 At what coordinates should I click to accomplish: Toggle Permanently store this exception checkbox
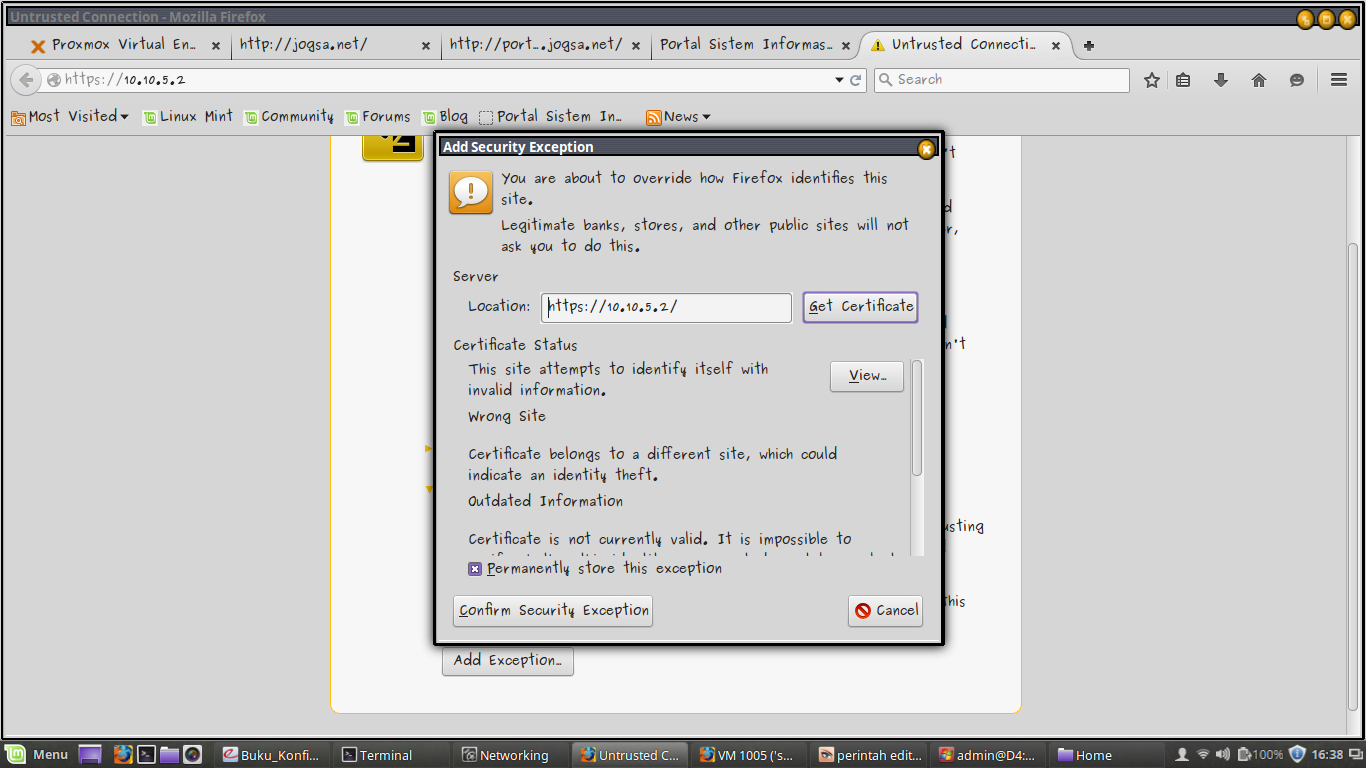475,569
